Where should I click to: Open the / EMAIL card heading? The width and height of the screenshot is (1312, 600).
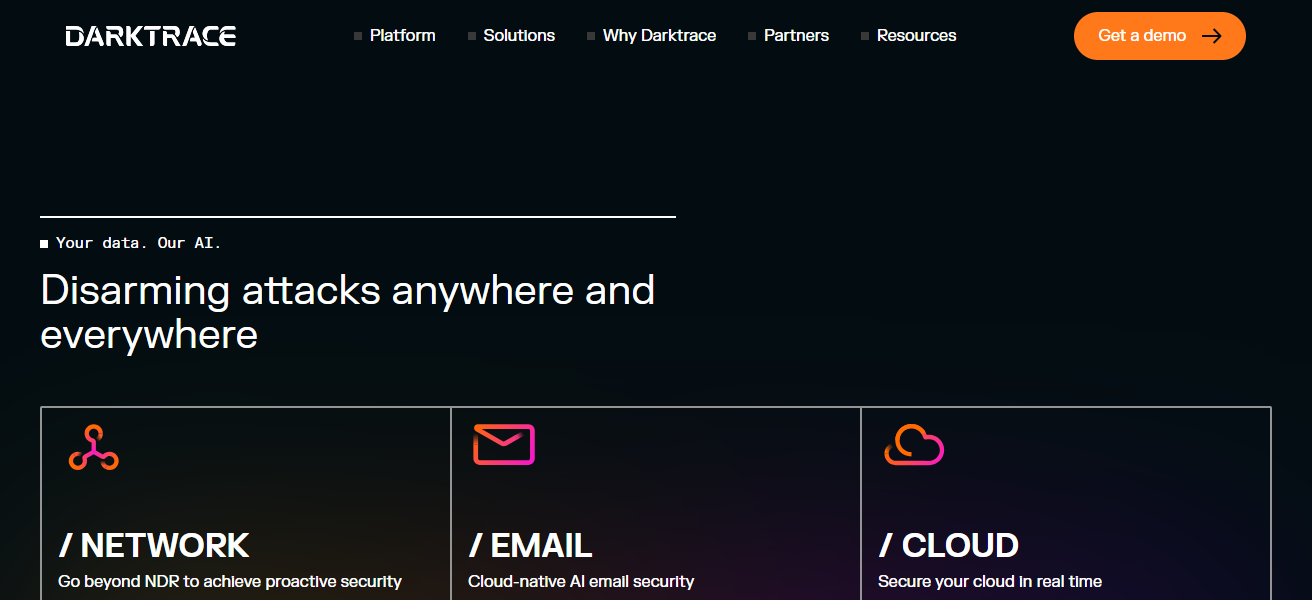[530, 545]
